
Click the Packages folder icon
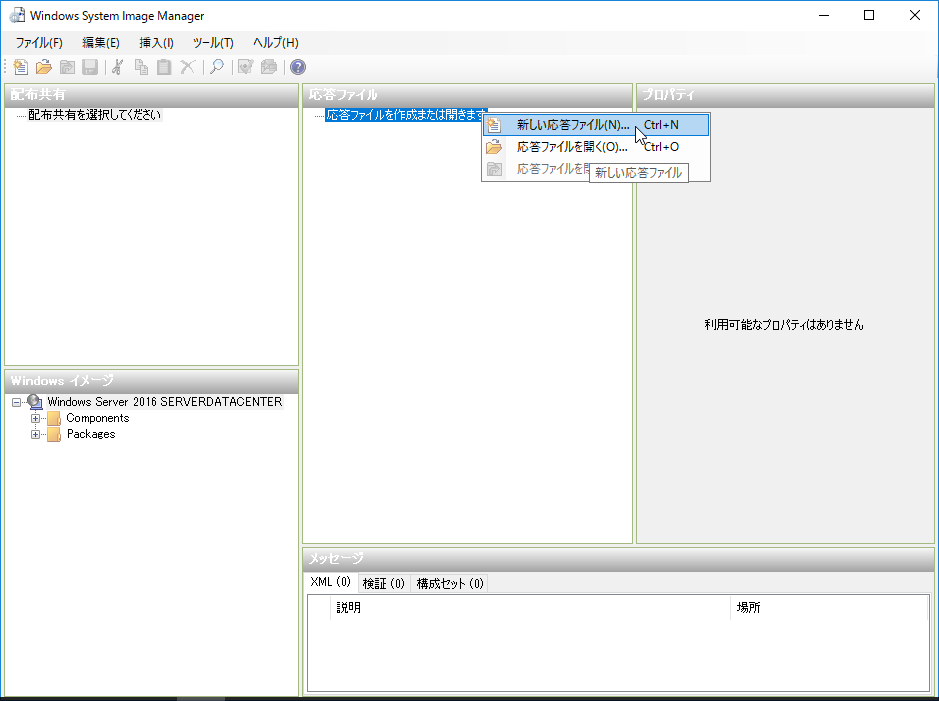(54, 435)
